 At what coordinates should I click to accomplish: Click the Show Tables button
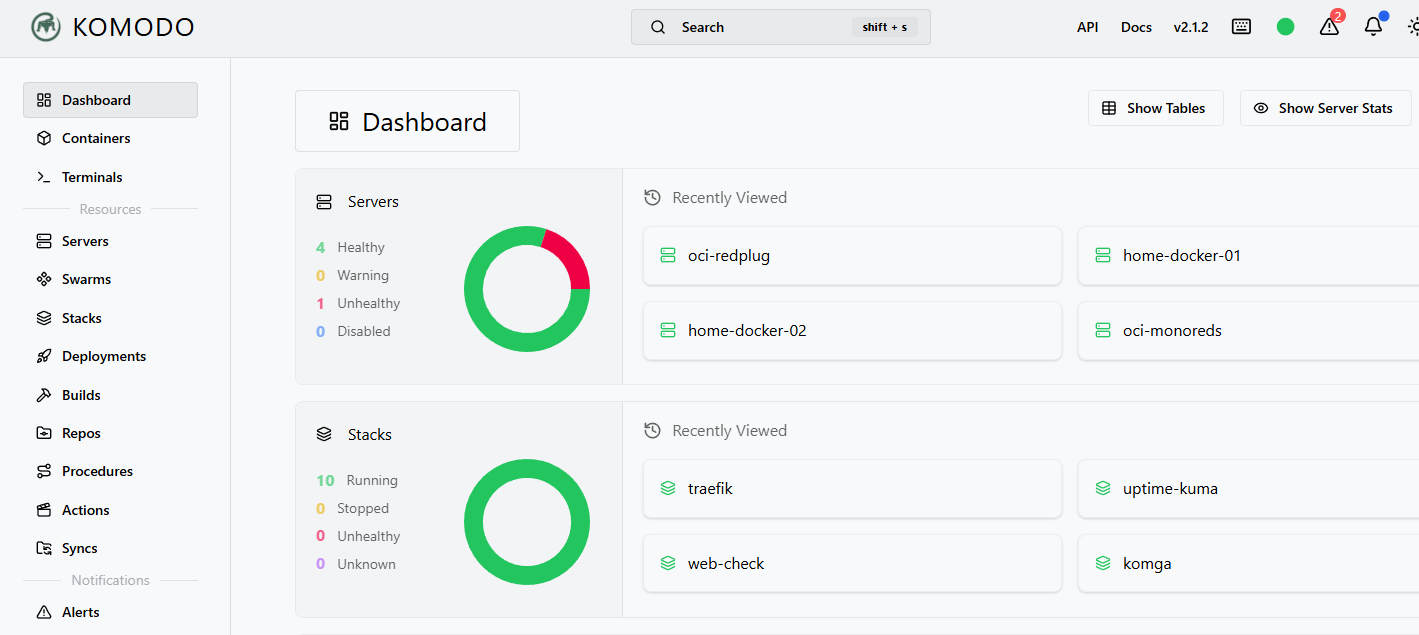[1155, 108]
